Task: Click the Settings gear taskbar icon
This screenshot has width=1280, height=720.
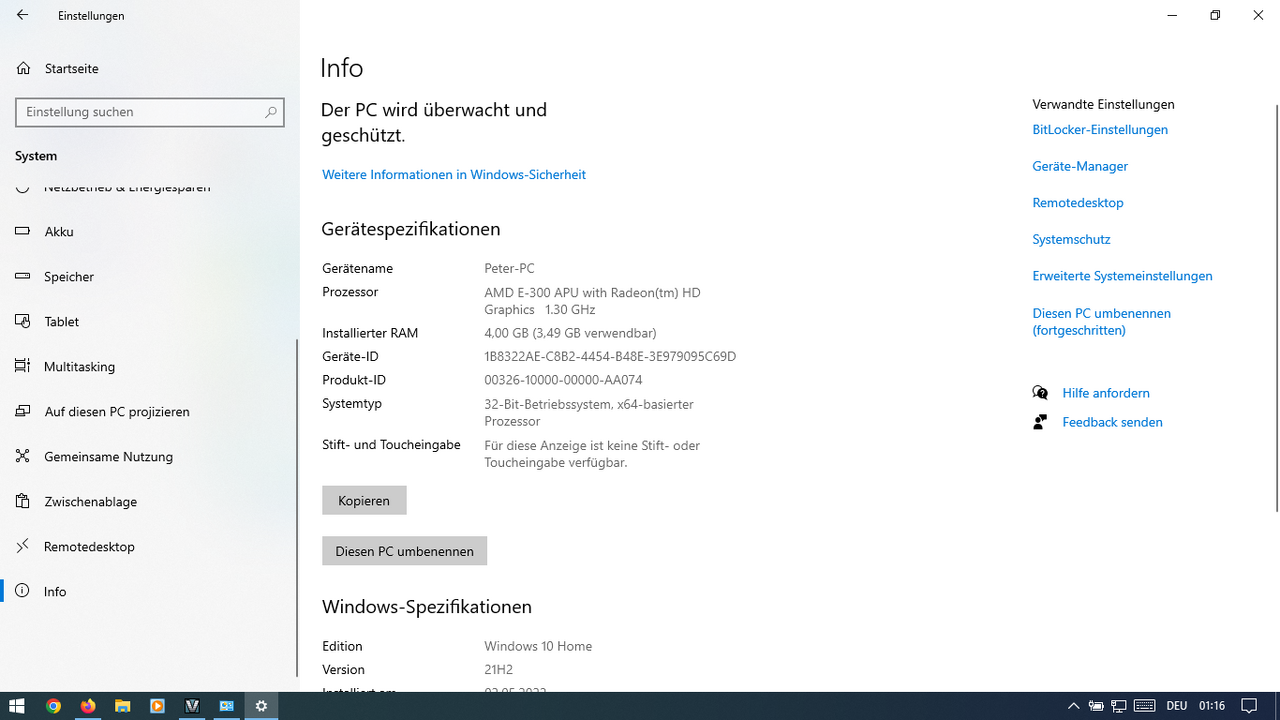Action: point(261,706)
